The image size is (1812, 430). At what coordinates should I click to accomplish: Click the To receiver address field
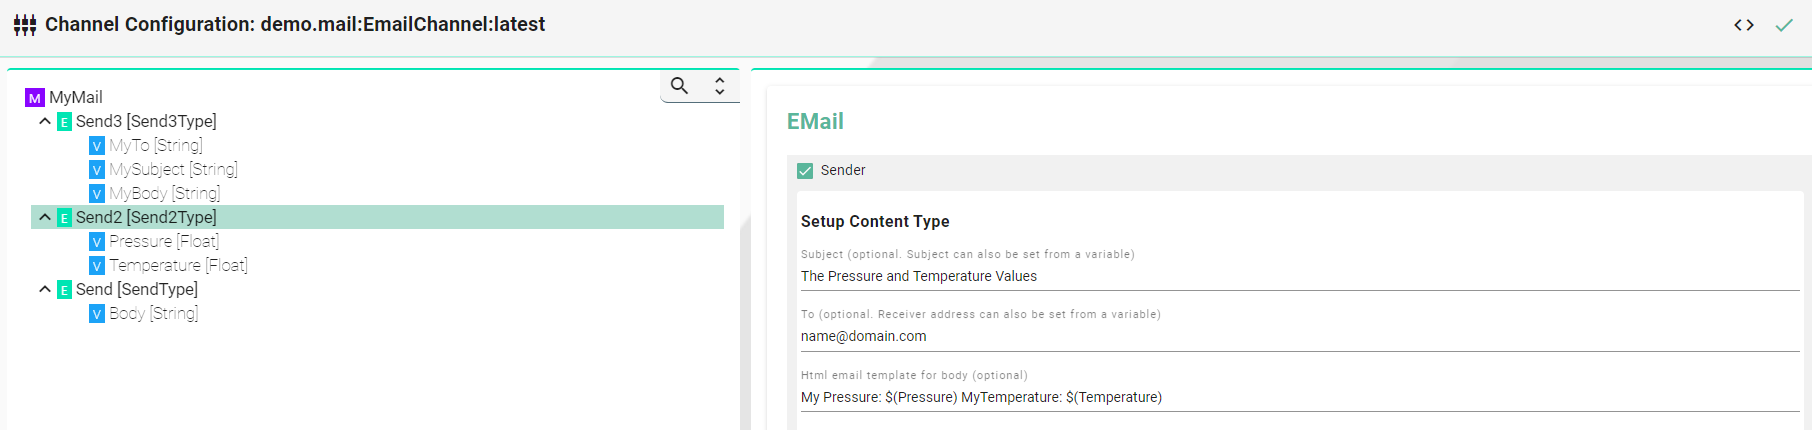pos(1298,337)
